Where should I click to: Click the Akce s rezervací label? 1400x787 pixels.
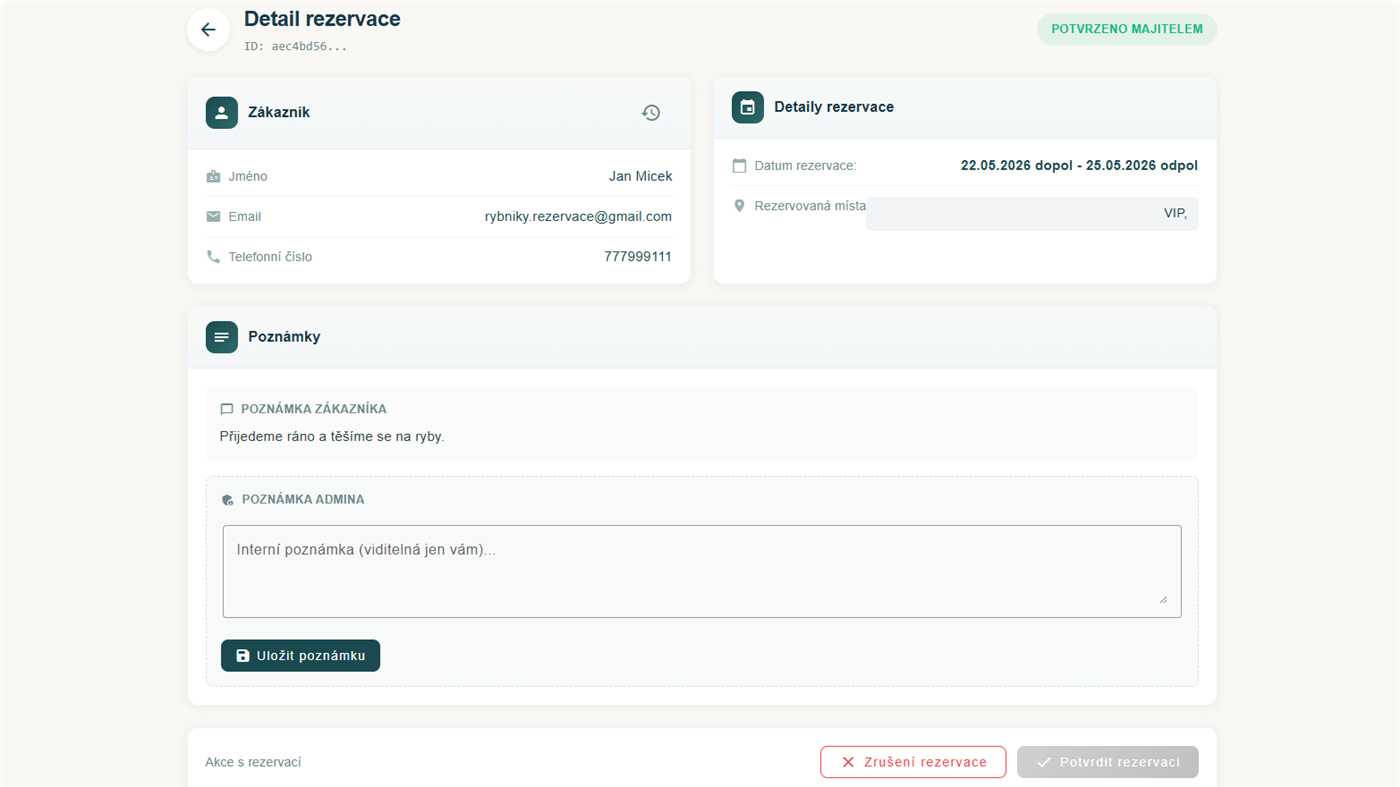(253, 763)
